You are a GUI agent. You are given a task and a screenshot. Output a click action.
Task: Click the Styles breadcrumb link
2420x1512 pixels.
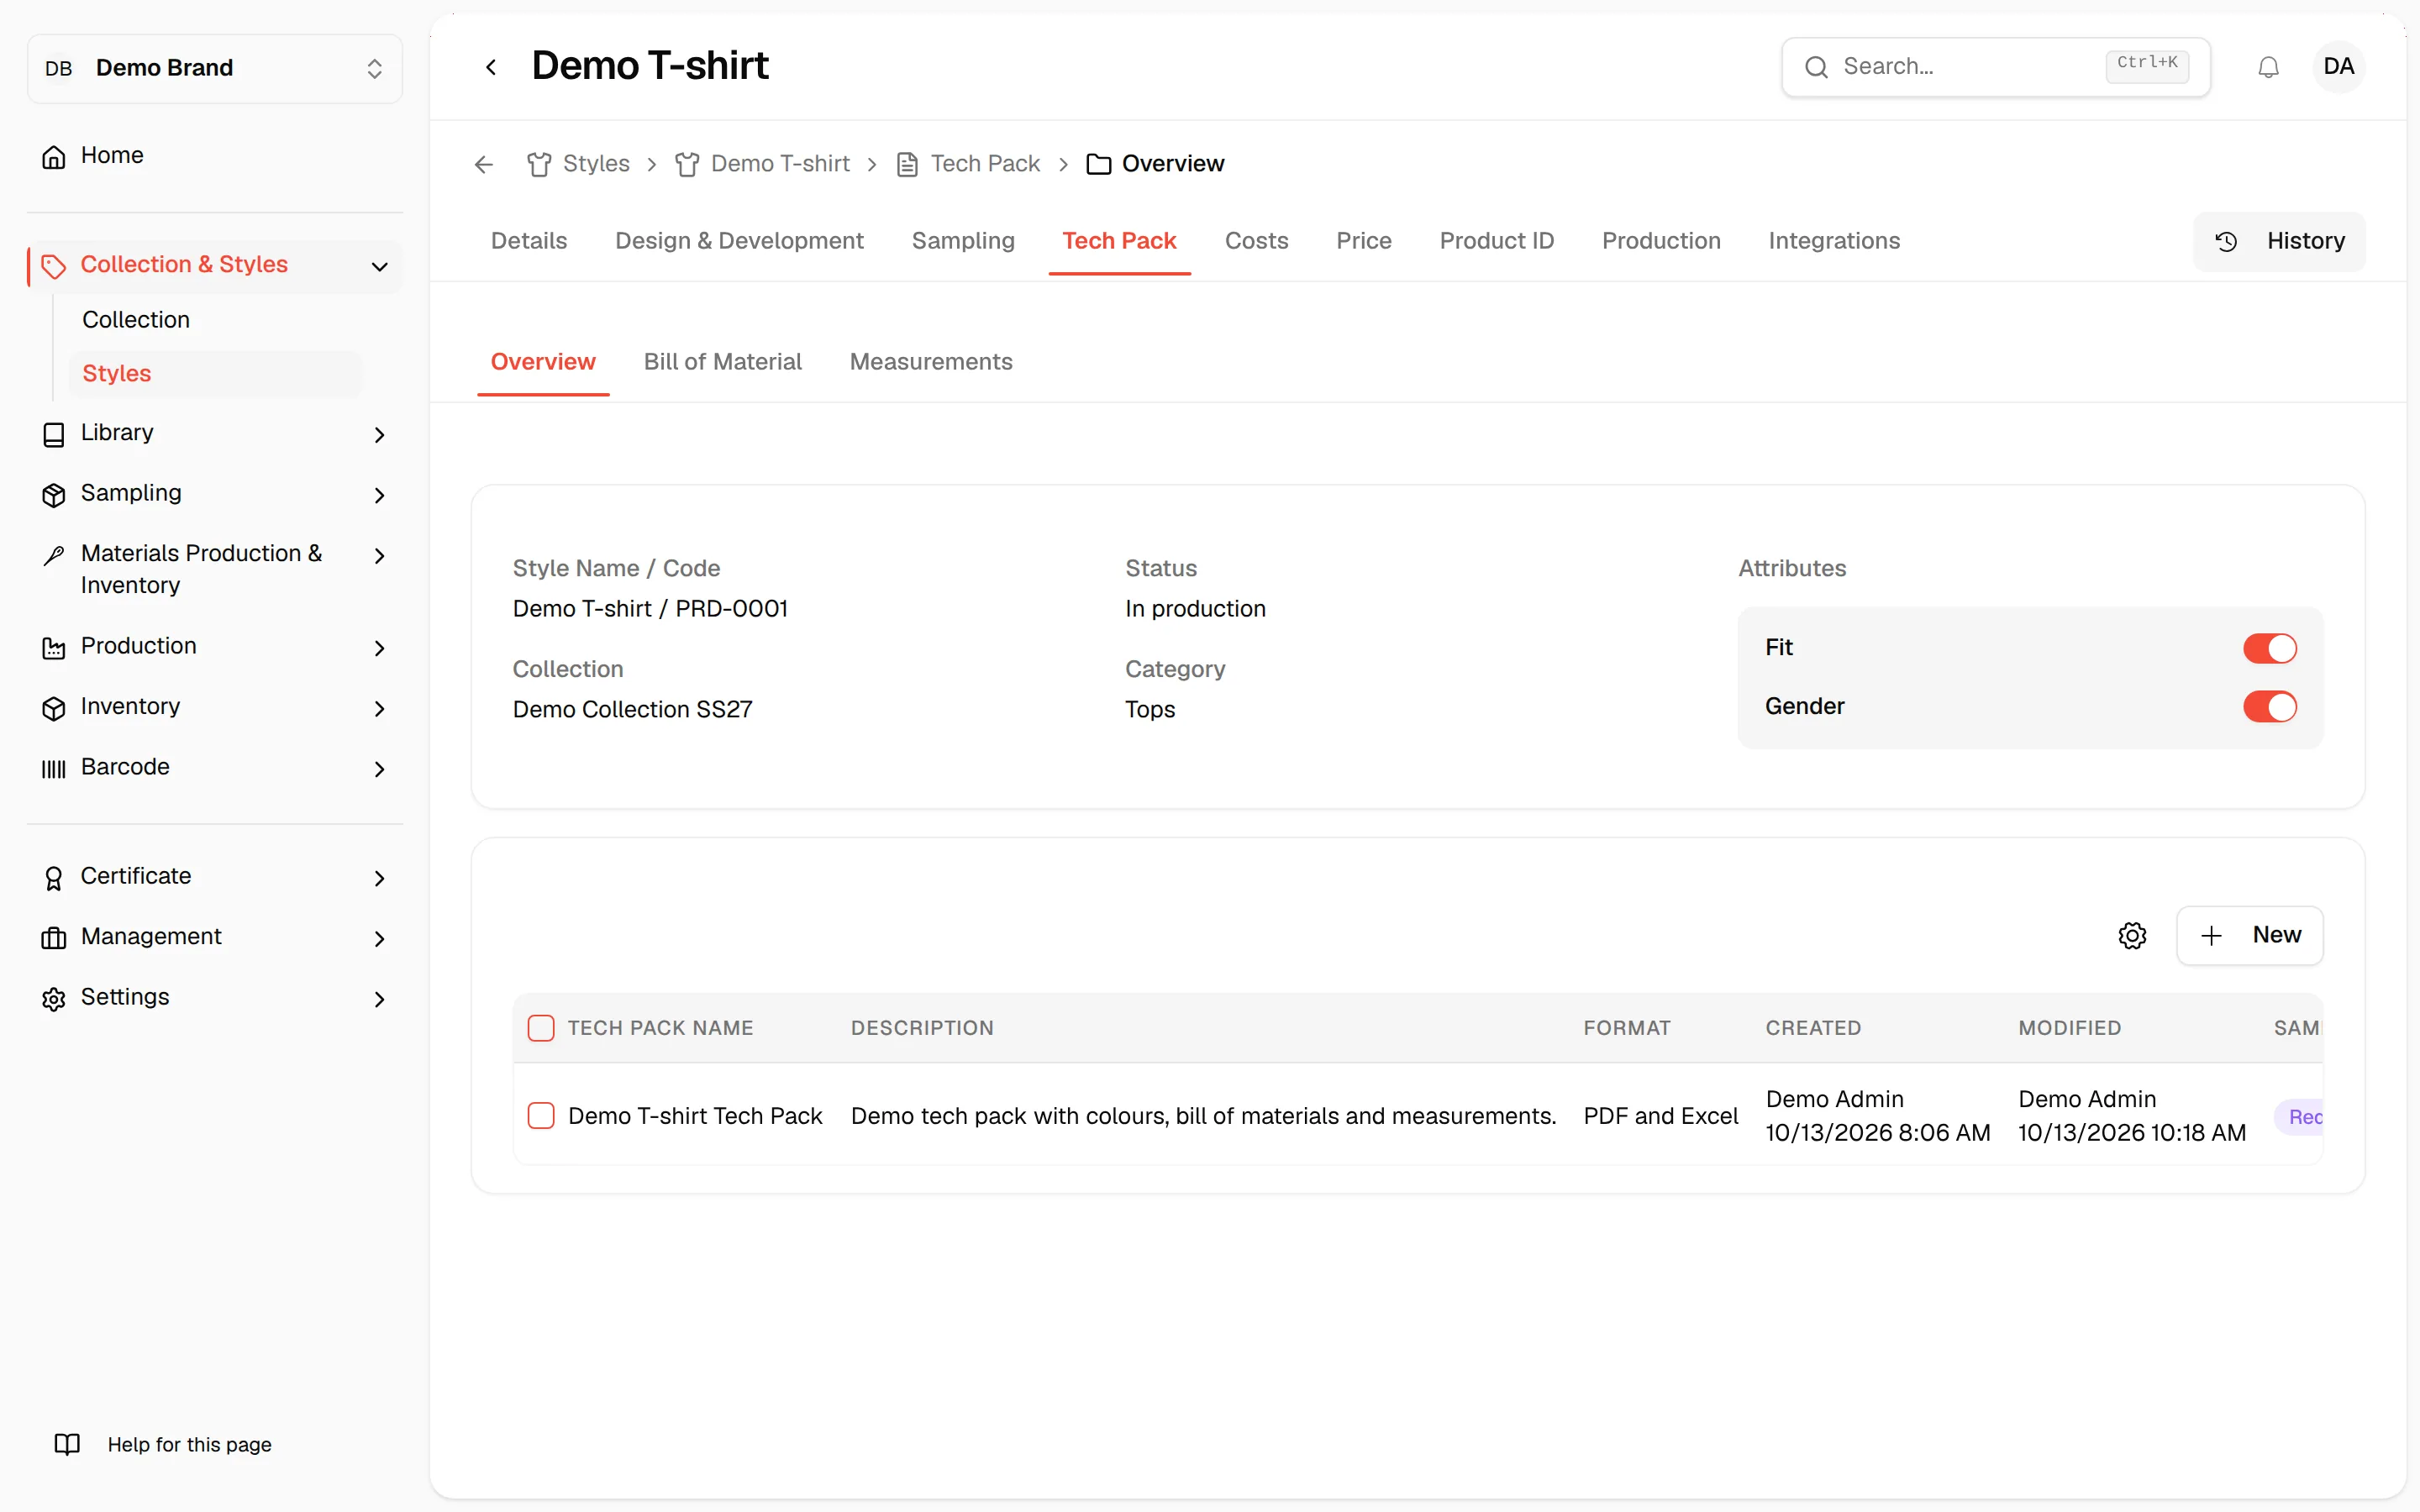[596, 164]
